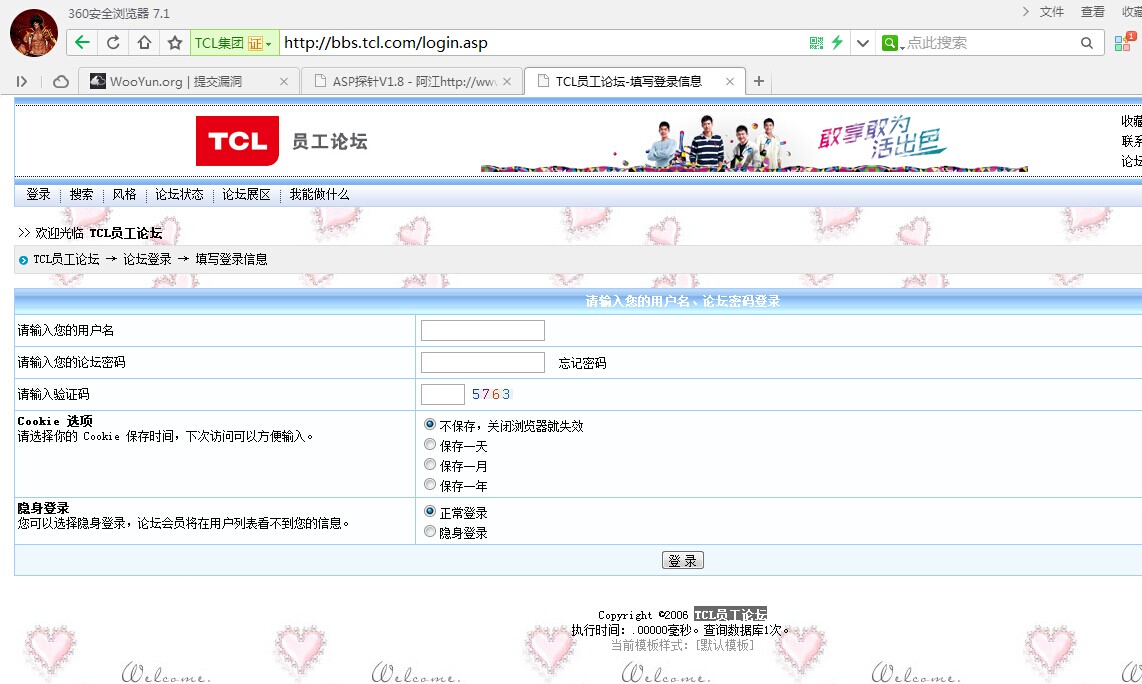The image size is (1142, 684).
Task: Close the ASP探针V1.8 tab
Action: pos(507,82)
